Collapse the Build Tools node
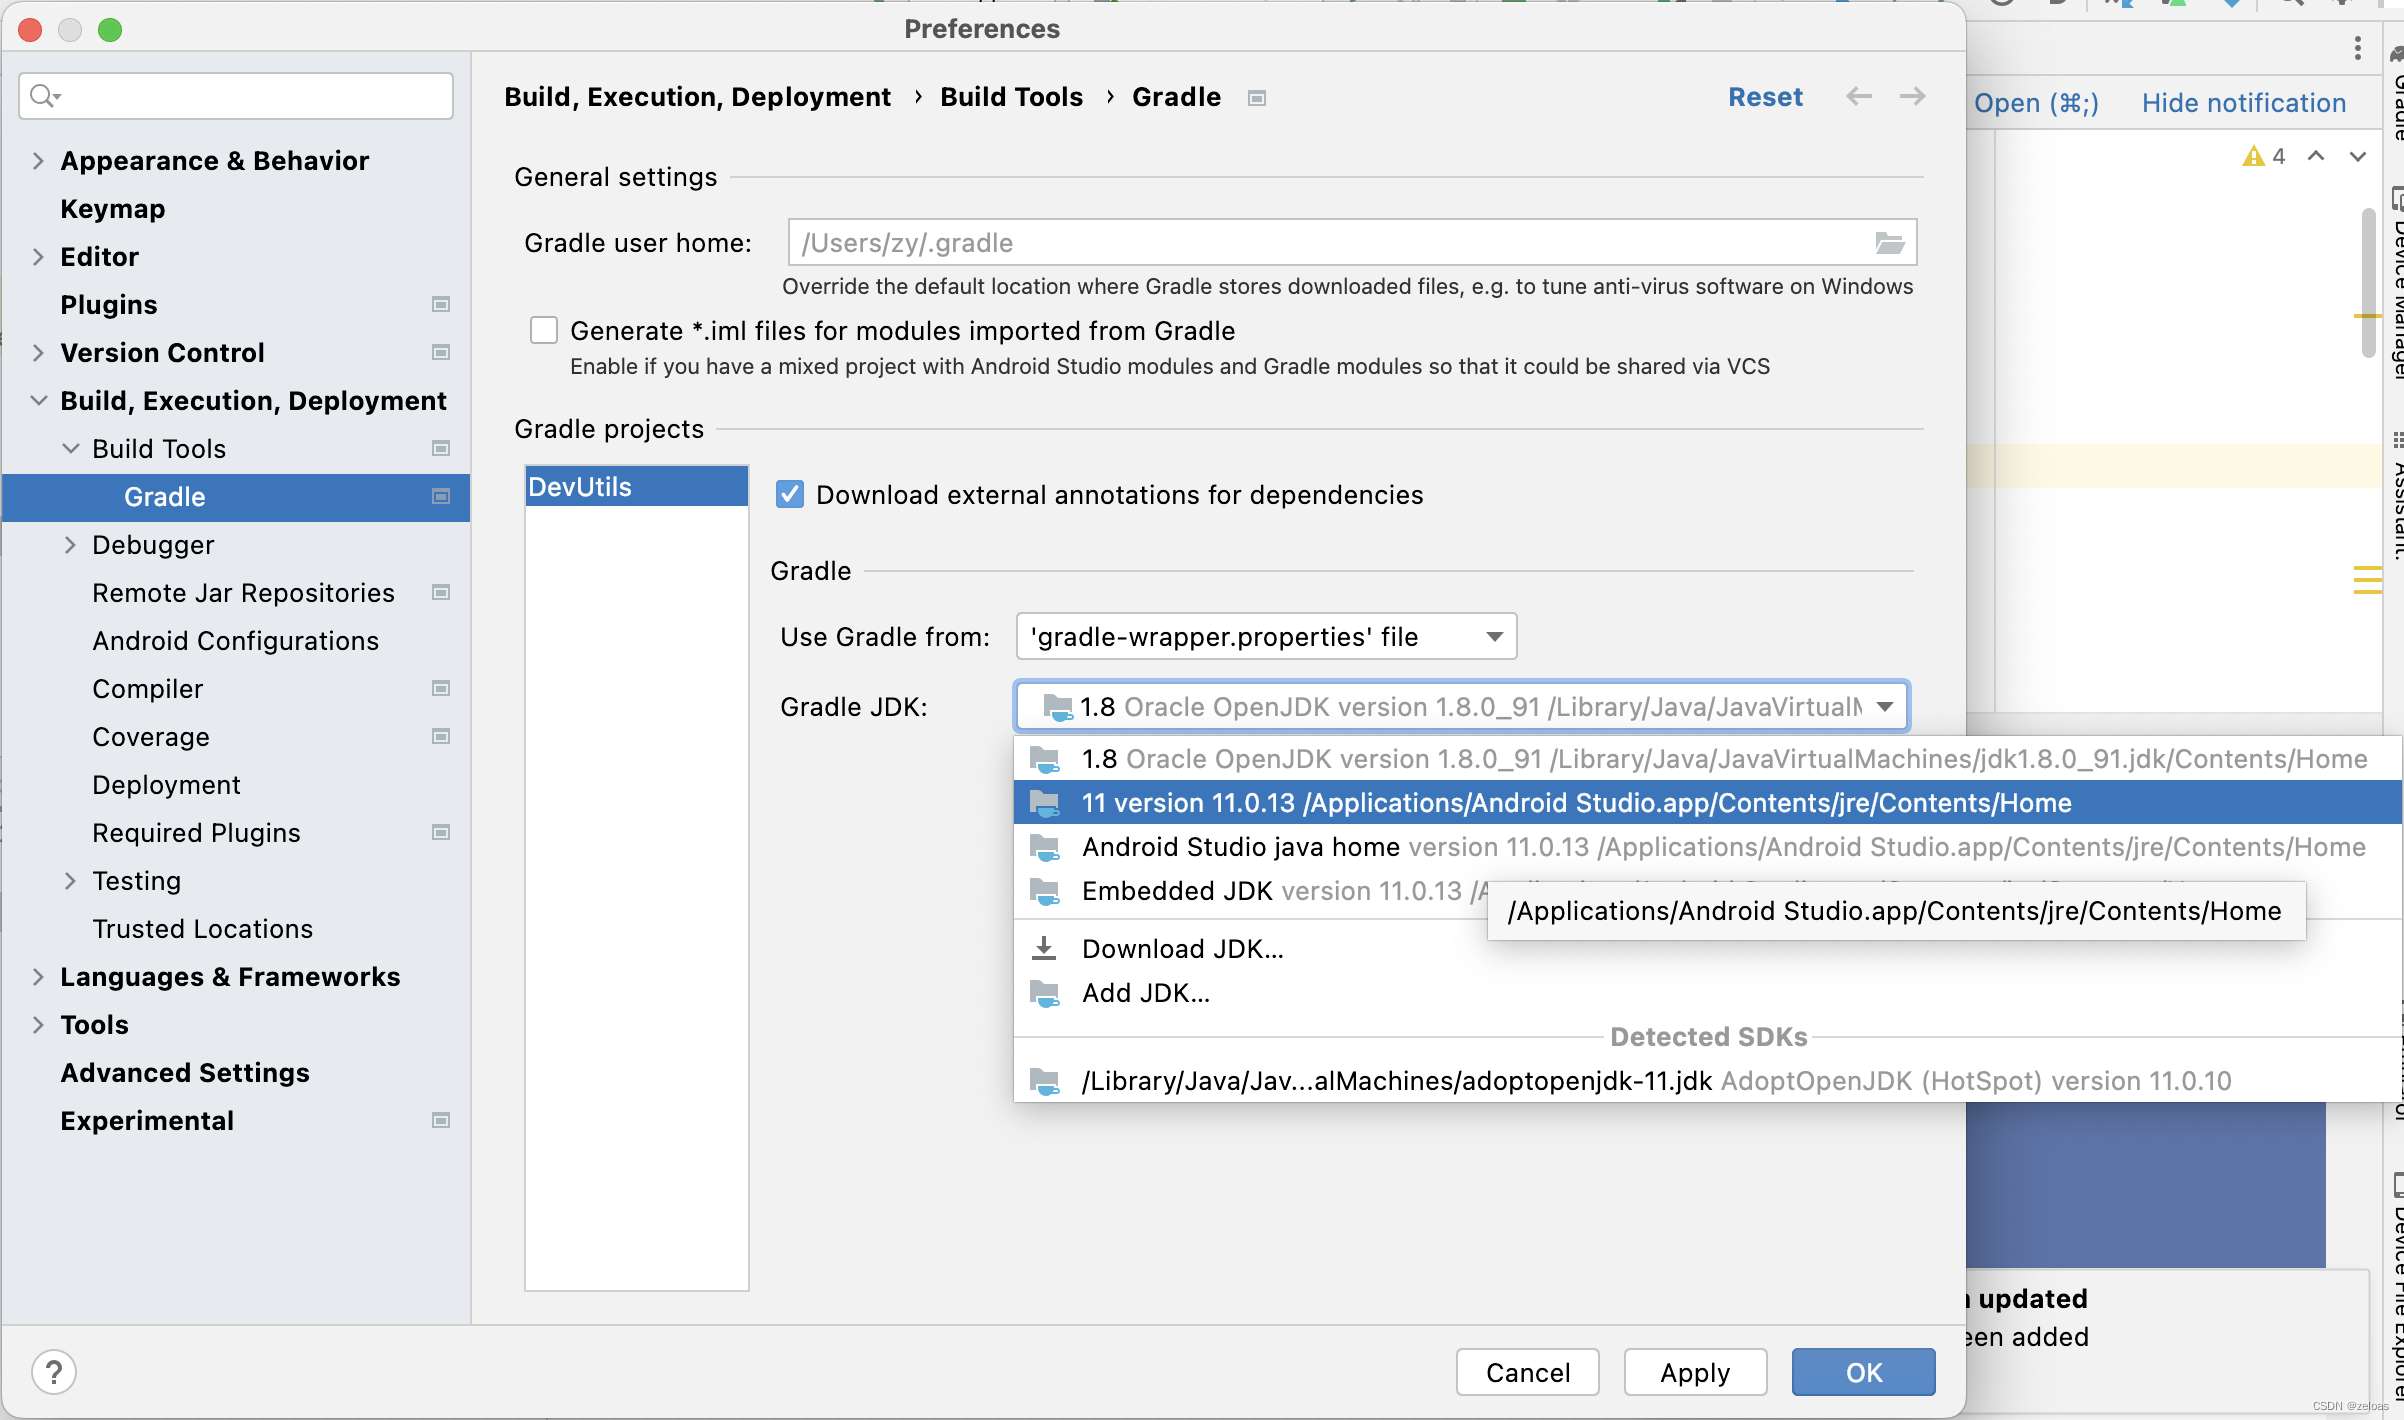Image resolution: width=2404 pixels, height=1420 pixels. (x=70, y=448)
